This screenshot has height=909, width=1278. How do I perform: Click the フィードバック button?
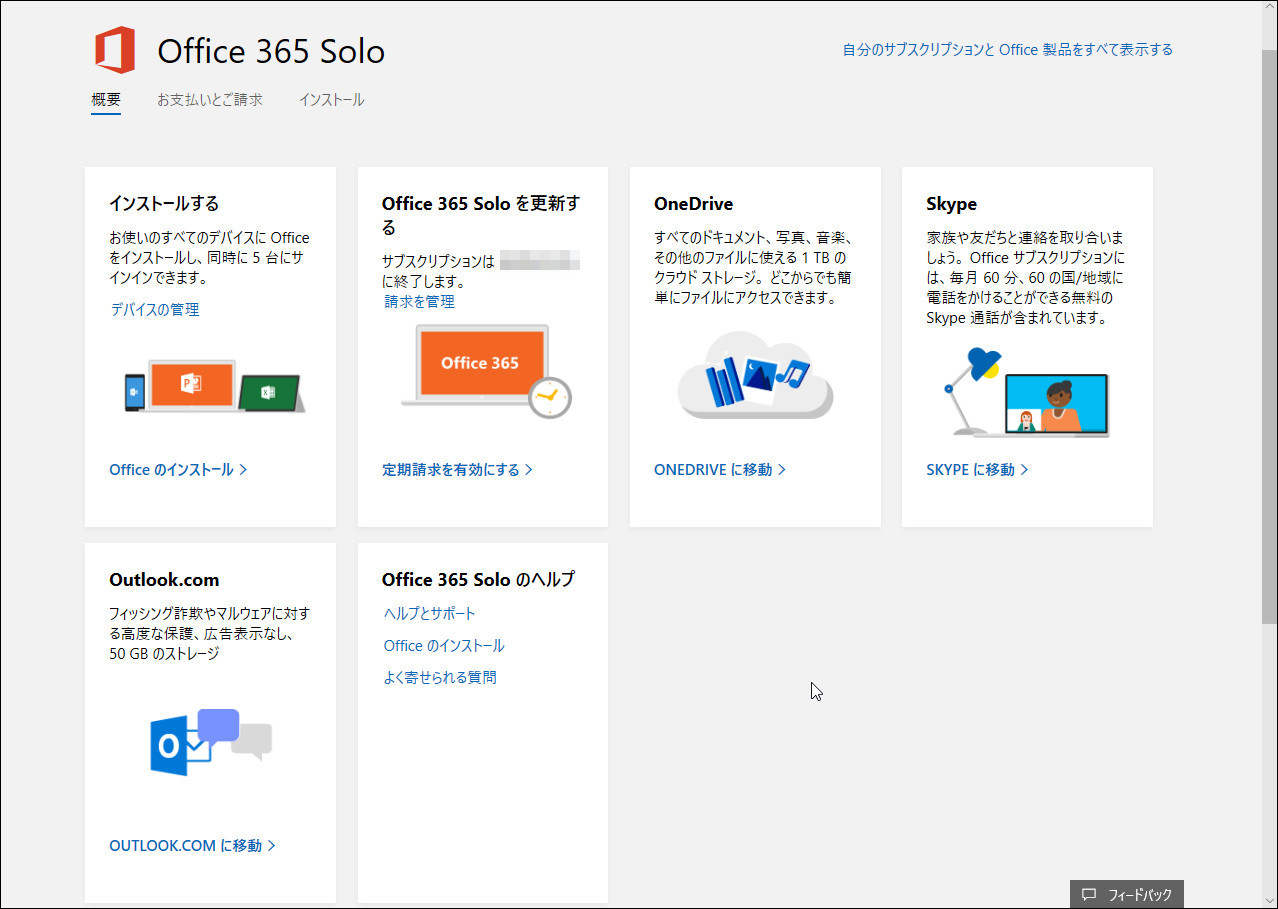pos(1127,894)
